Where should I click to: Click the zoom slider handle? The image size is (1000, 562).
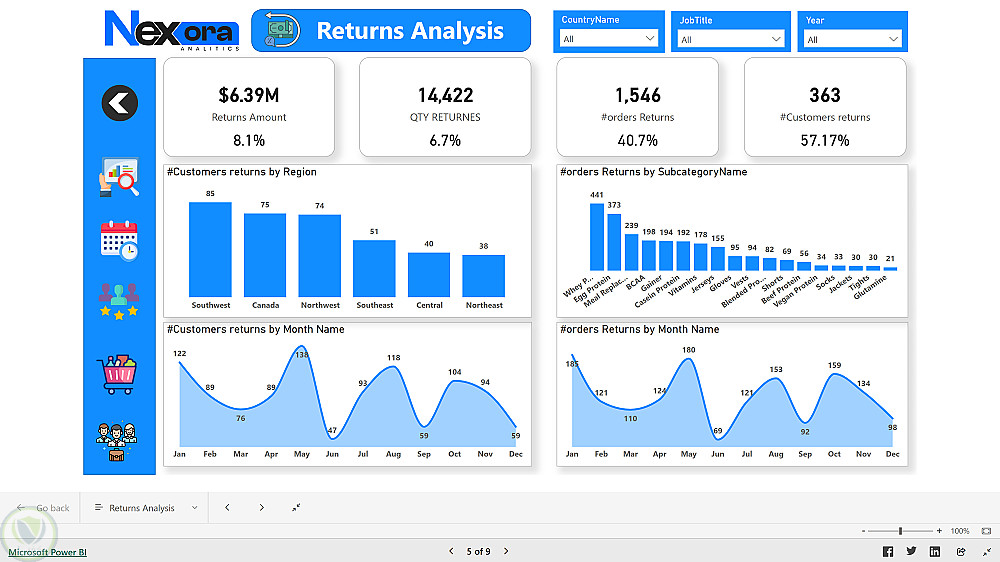(x=901, y=531)
